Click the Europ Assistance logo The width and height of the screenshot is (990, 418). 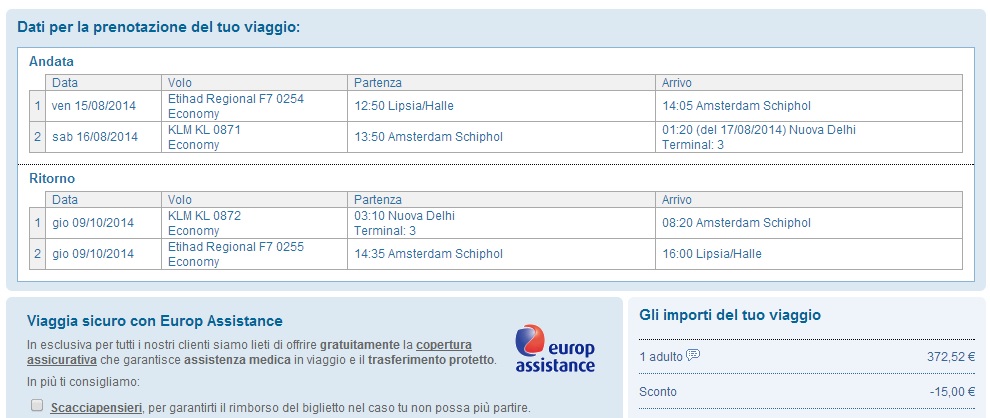coord(554,348)
